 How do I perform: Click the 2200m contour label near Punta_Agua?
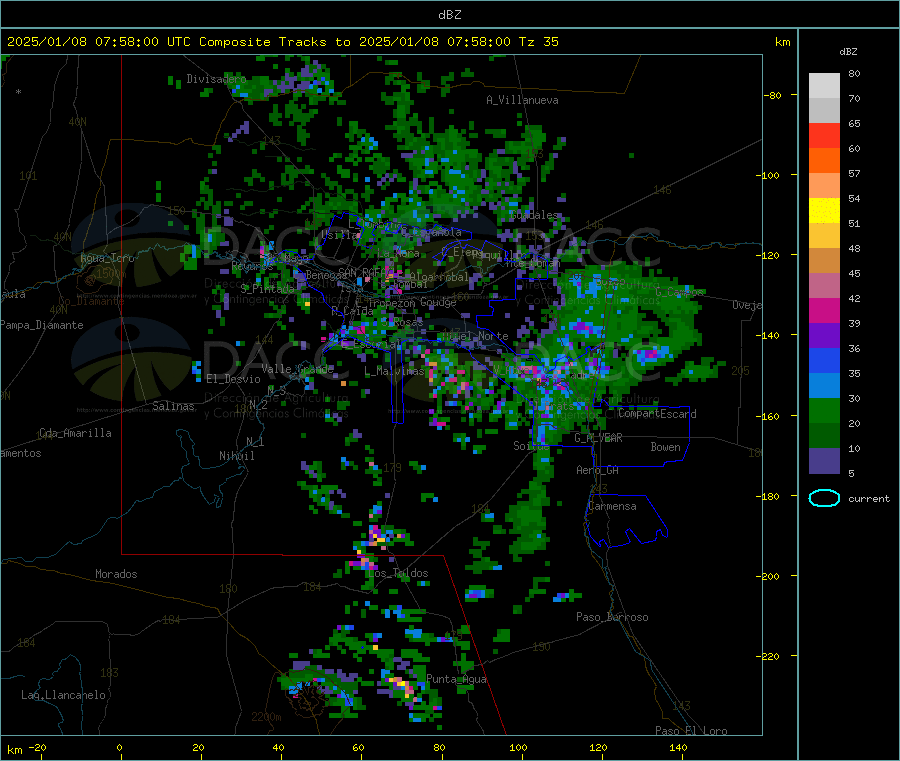point(266,717)
